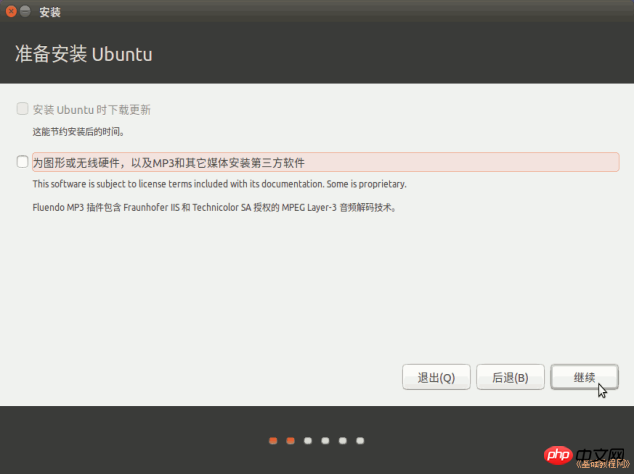Enable third-party software installation checkbox
The width and height of the screenshot is (635, 475).
point(22,162)
